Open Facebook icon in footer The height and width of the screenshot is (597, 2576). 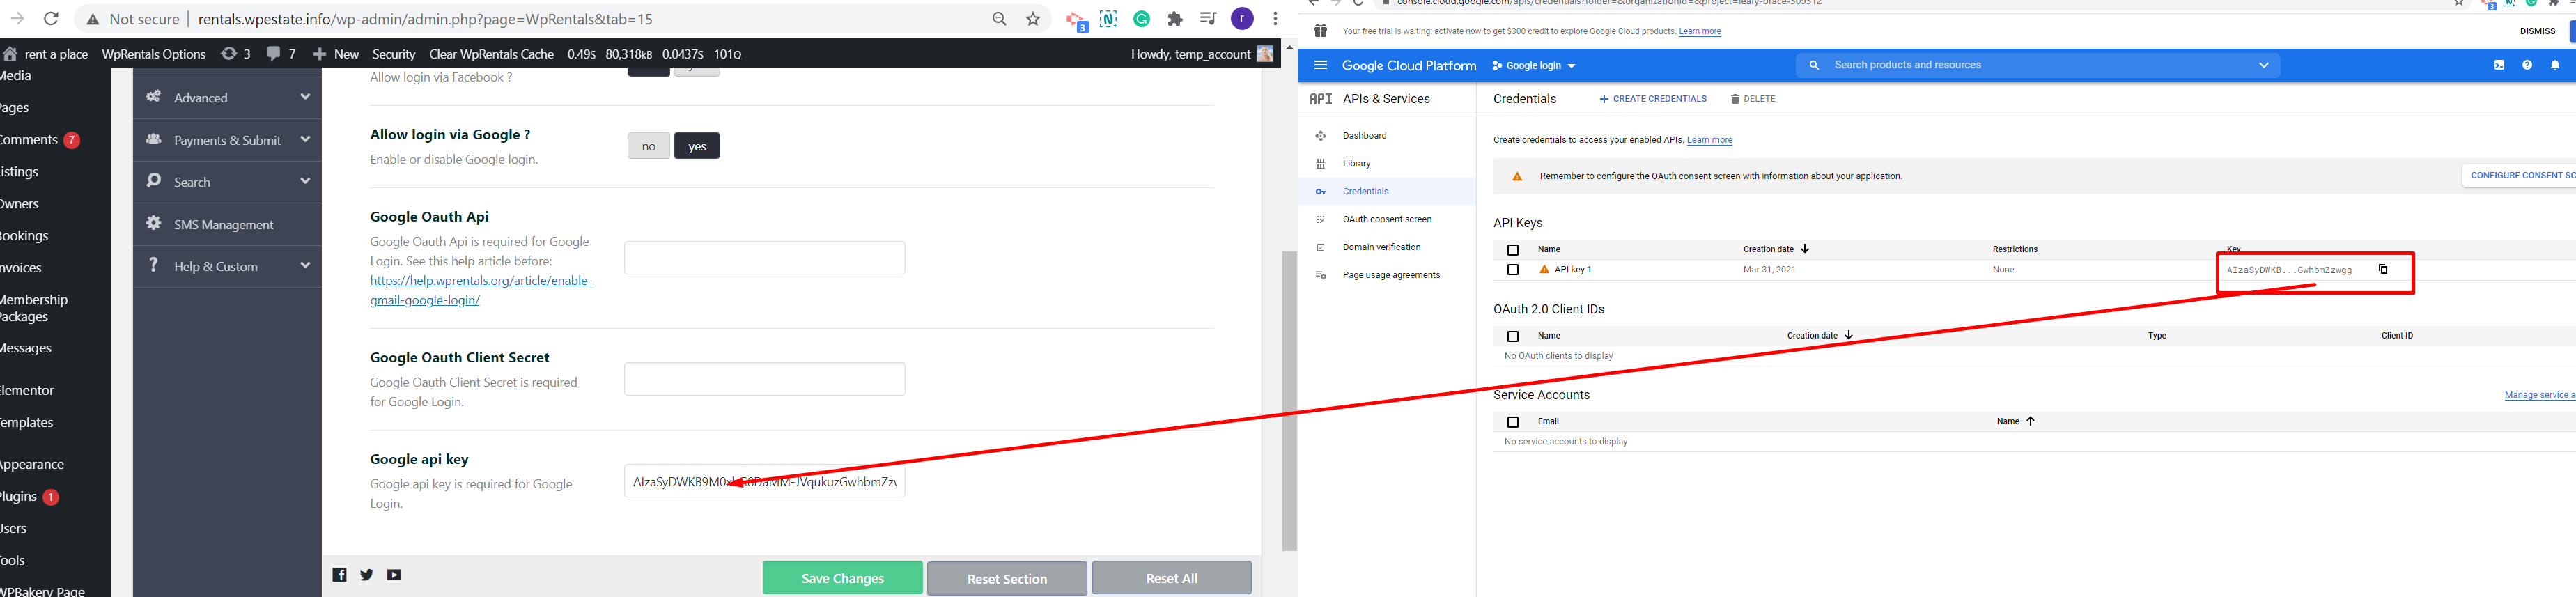click(x=340, y=575)
